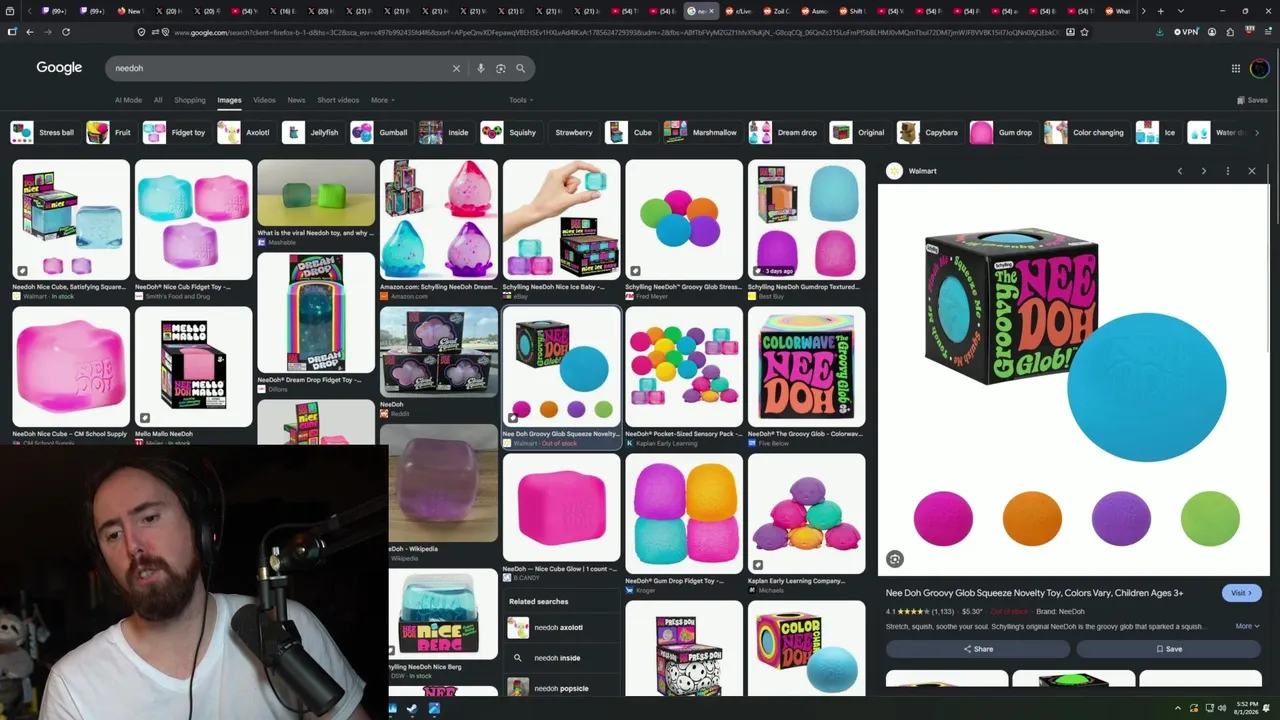Show the next image in the preview panel
This screenshot has height=720, width=1280.
(x=1204, y=171)
